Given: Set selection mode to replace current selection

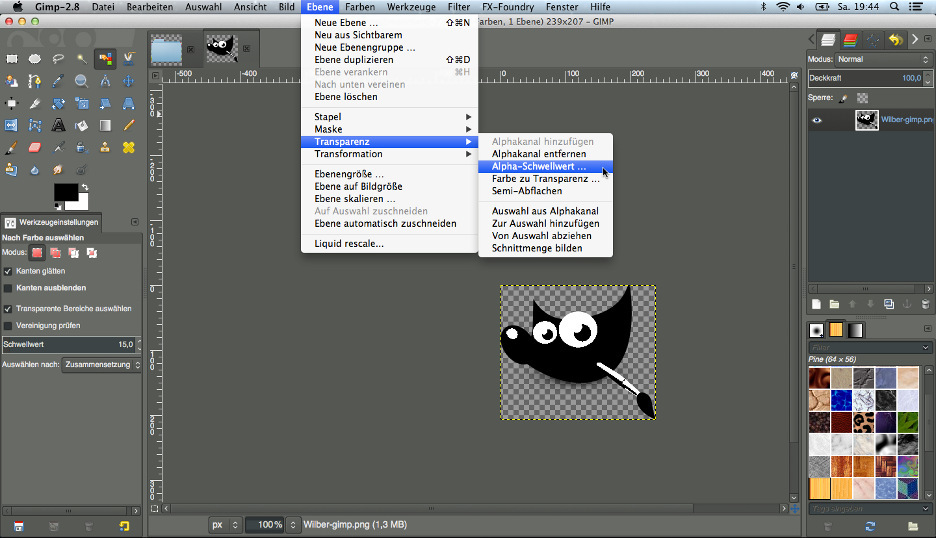Looking at the screenshot, I should pyautogui.click(x=37, y=253).
